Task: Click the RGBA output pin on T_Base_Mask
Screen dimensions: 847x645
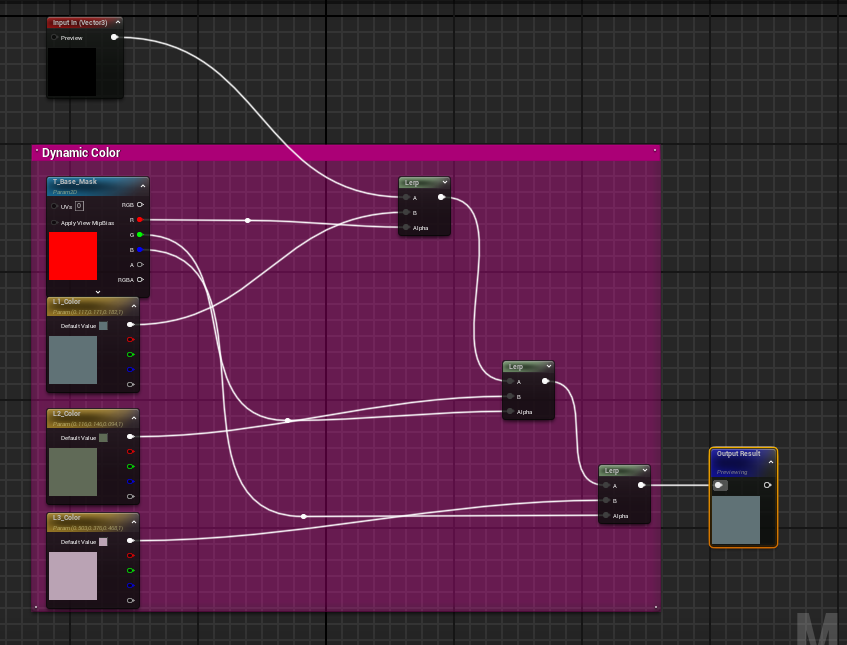Action: [140, 279]
